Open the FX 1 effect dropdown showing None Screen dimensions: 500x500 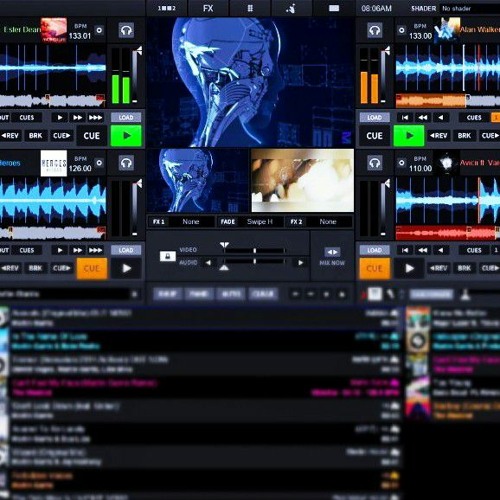point(191,222)
